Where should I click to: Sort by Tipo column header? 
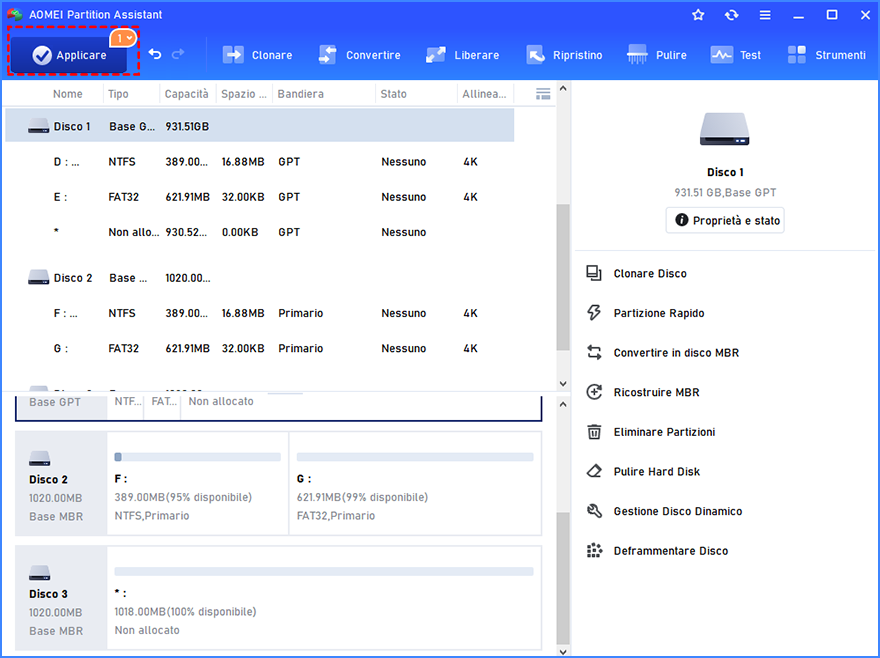pos(118,94)
